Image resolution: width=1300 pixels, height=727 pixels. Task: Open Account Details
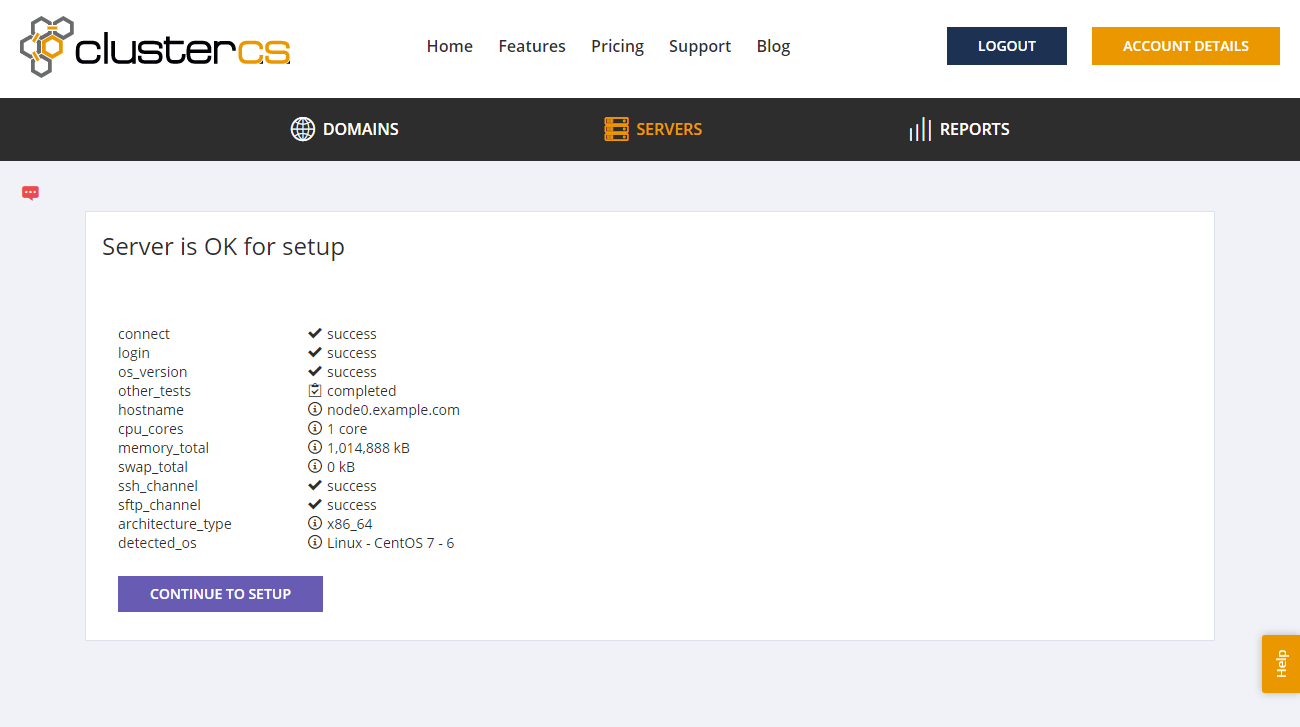(1185, 46)
